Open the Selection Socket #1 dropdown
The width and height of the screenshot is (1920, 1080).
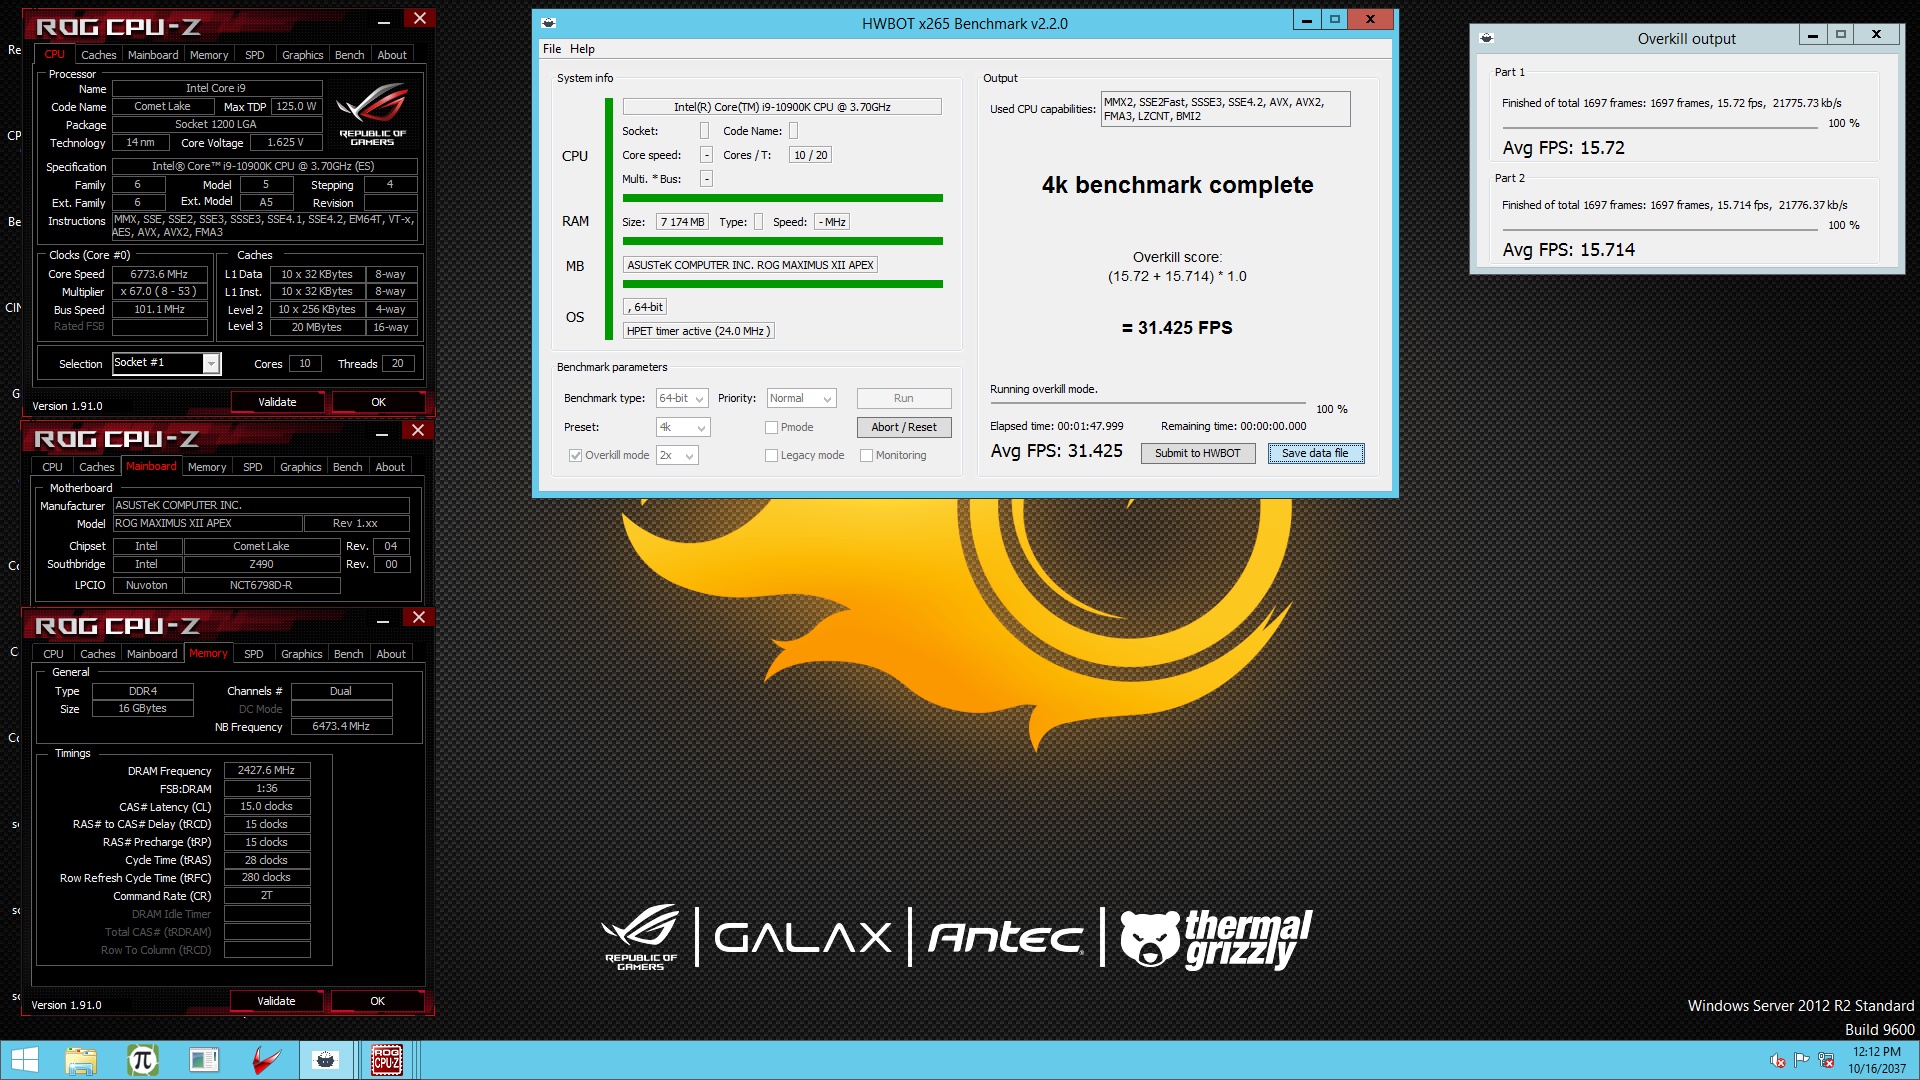tap(166, 364)
